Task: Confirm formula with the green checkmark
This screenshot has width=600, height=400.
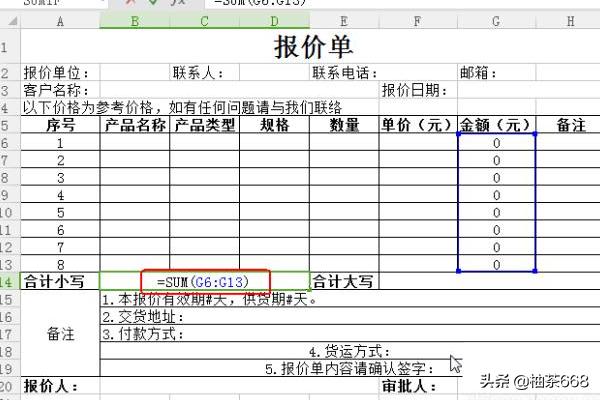Action: (x=152, y=3)
